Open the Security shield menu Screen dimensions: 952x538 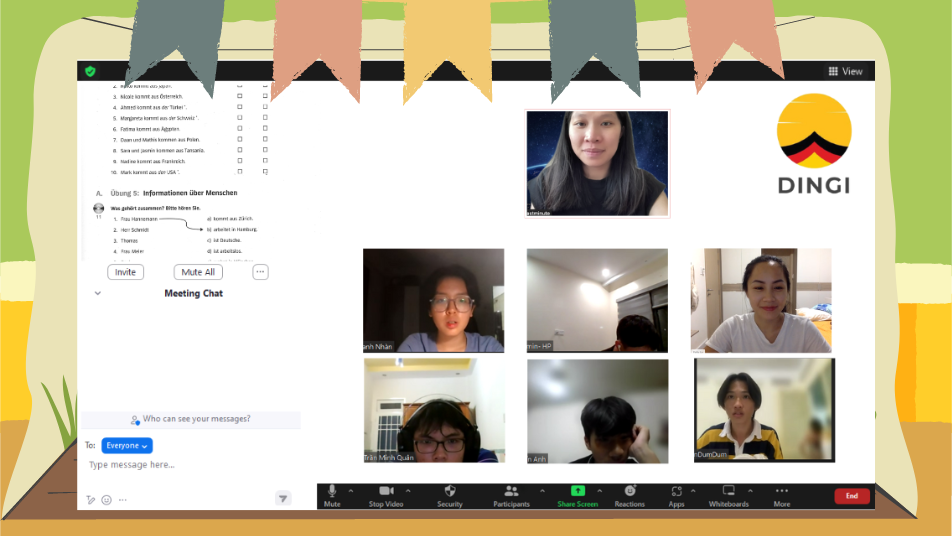(450, 495)
